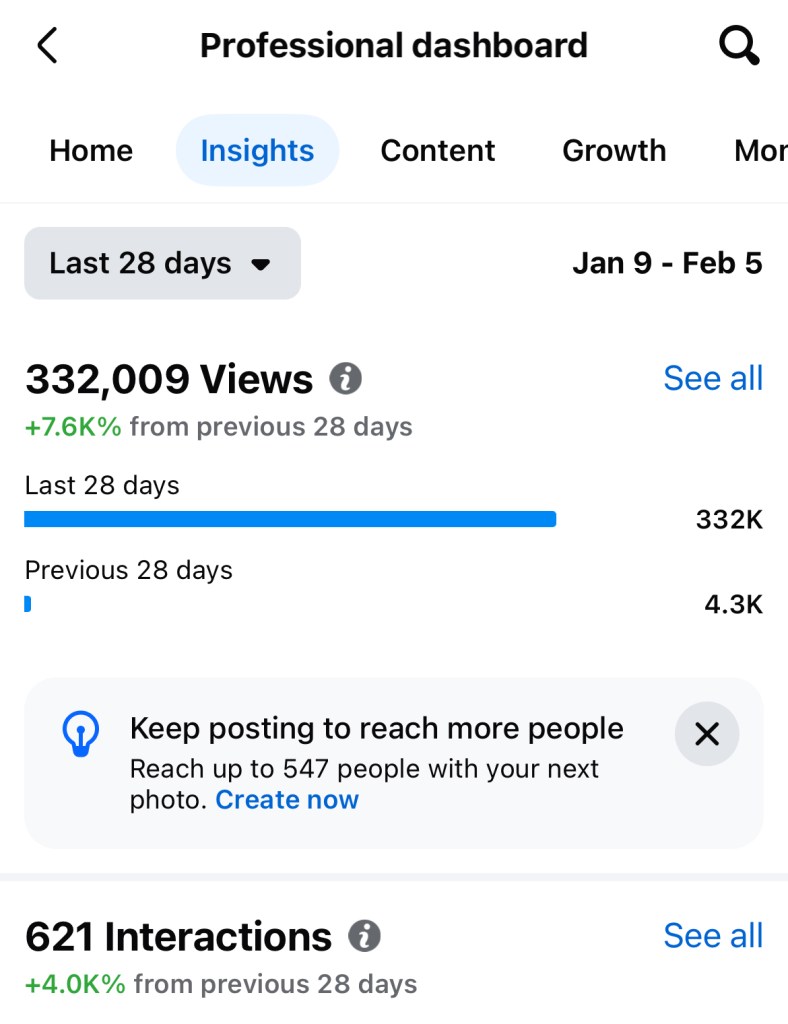Tap the Last 28 days views bar
Viewport: 788px width, 1024px height.
coord(290,519)
